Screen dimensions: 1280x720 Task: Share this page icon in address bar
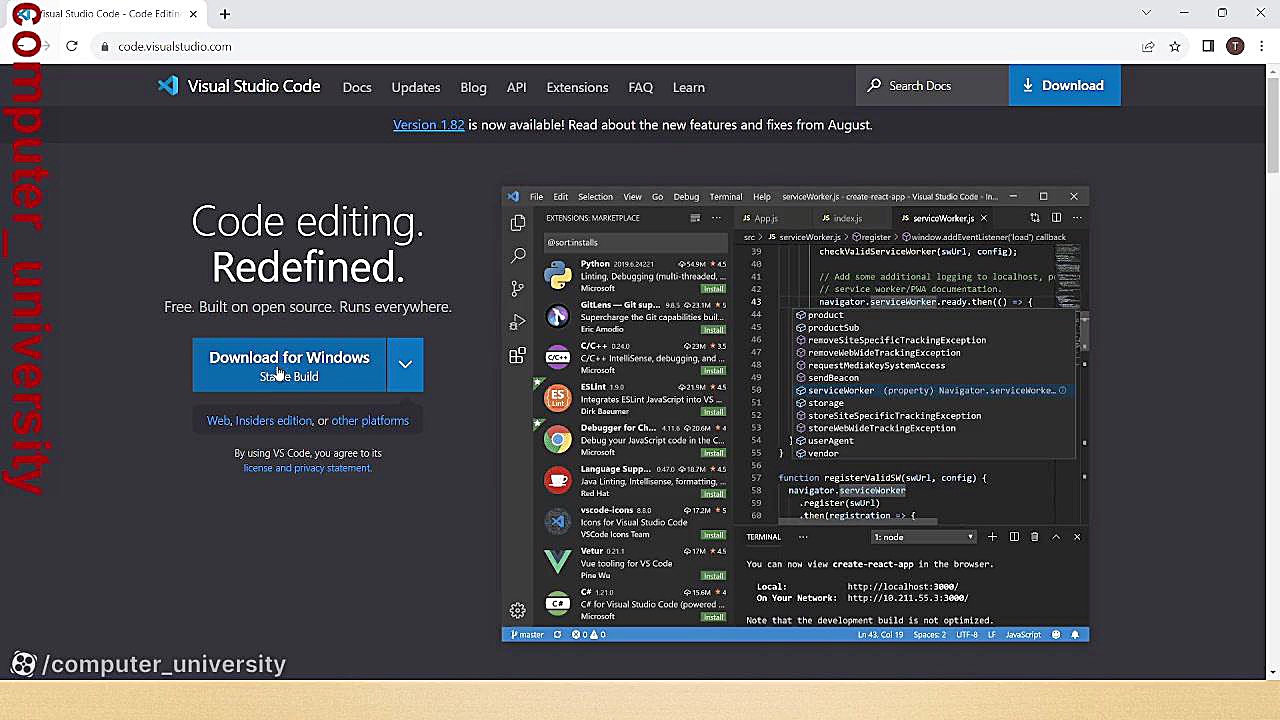(x=1148, y=46)
